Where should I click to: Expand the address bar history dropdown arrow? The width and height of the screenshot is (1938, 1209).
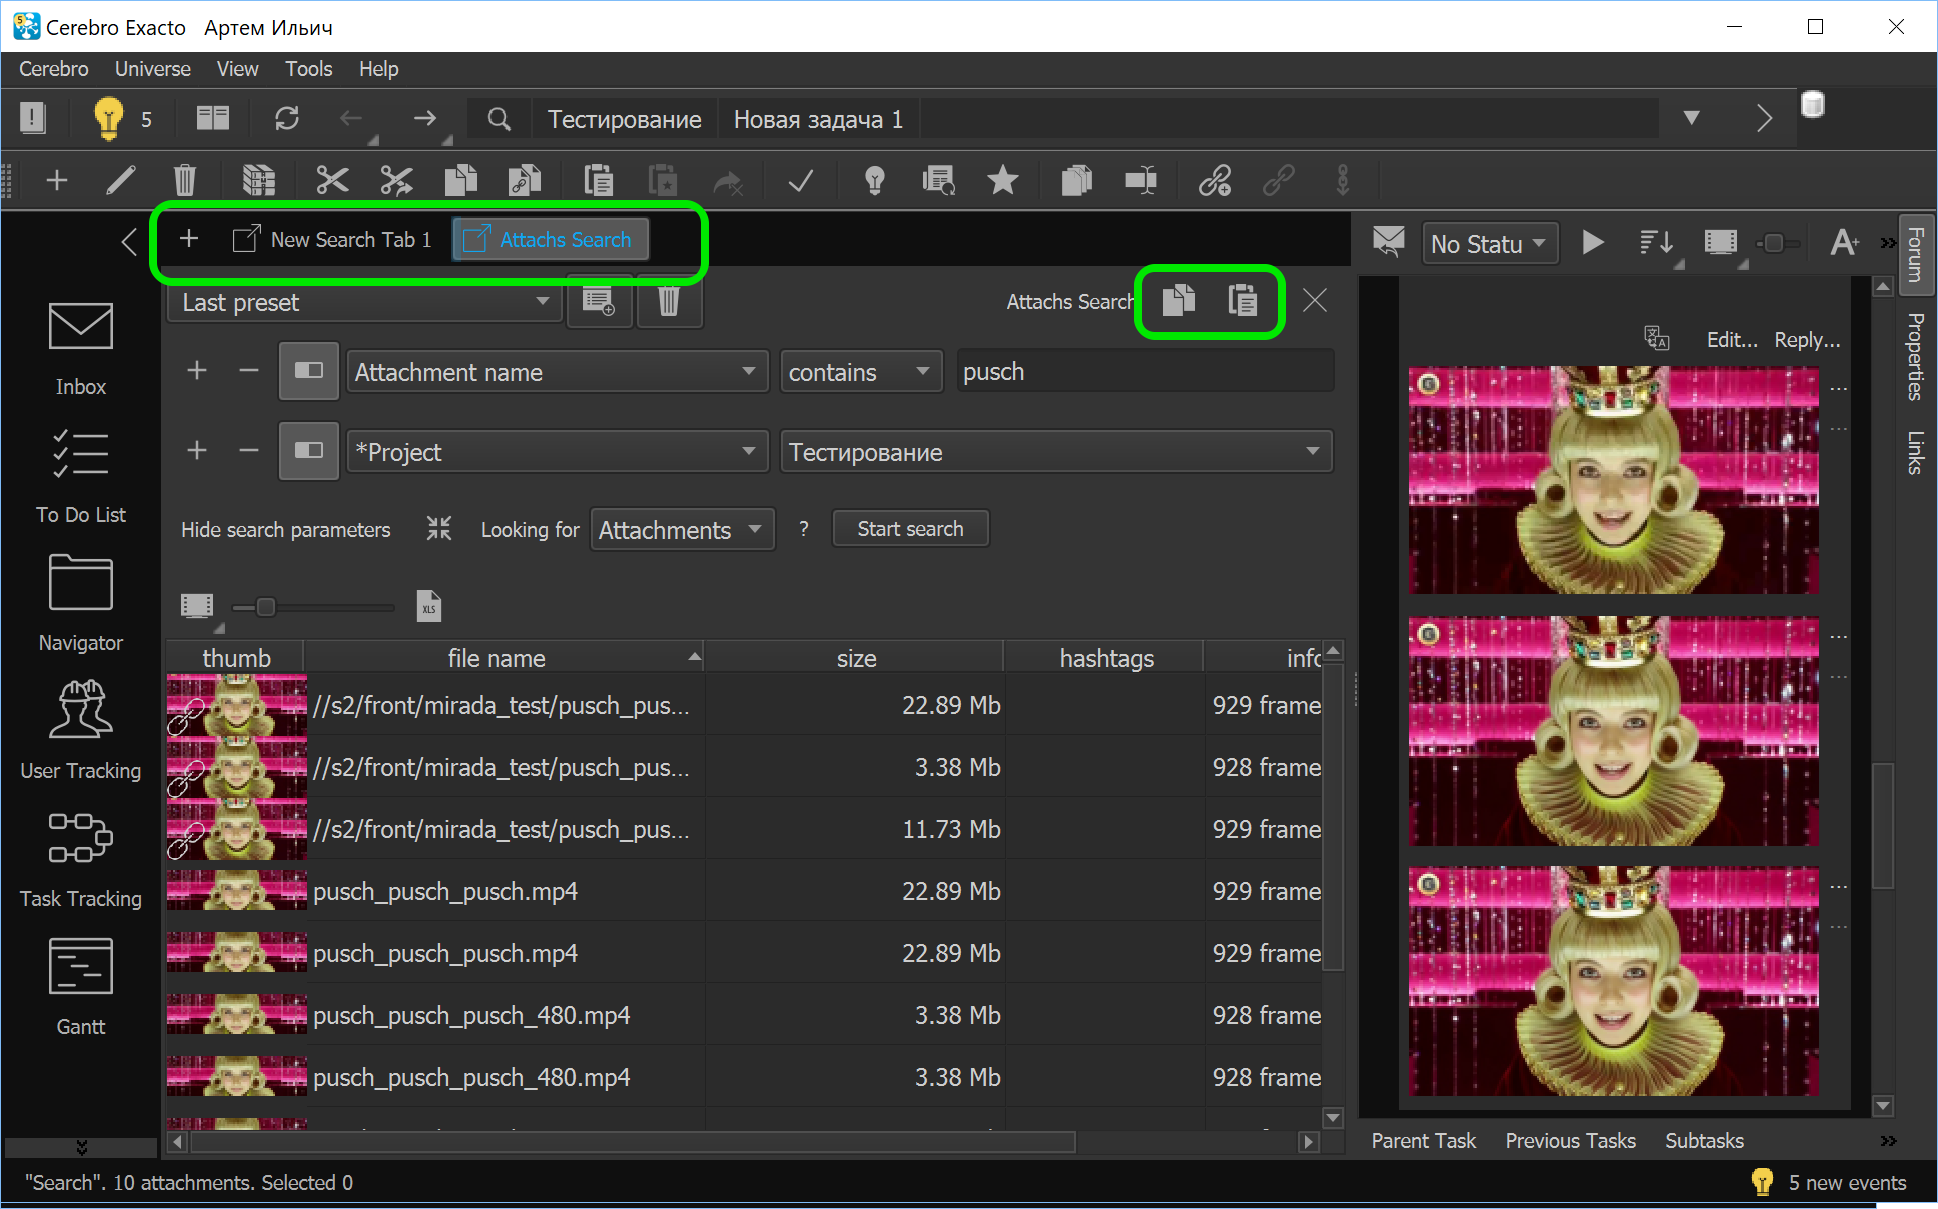[1691, 118]
